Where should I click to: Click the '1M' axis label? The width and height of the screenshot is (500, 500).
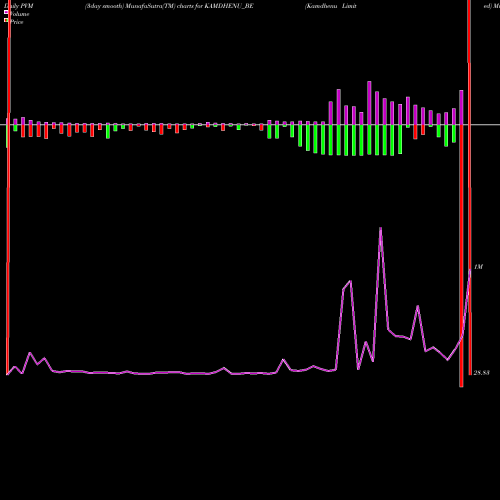pos(478,267)
